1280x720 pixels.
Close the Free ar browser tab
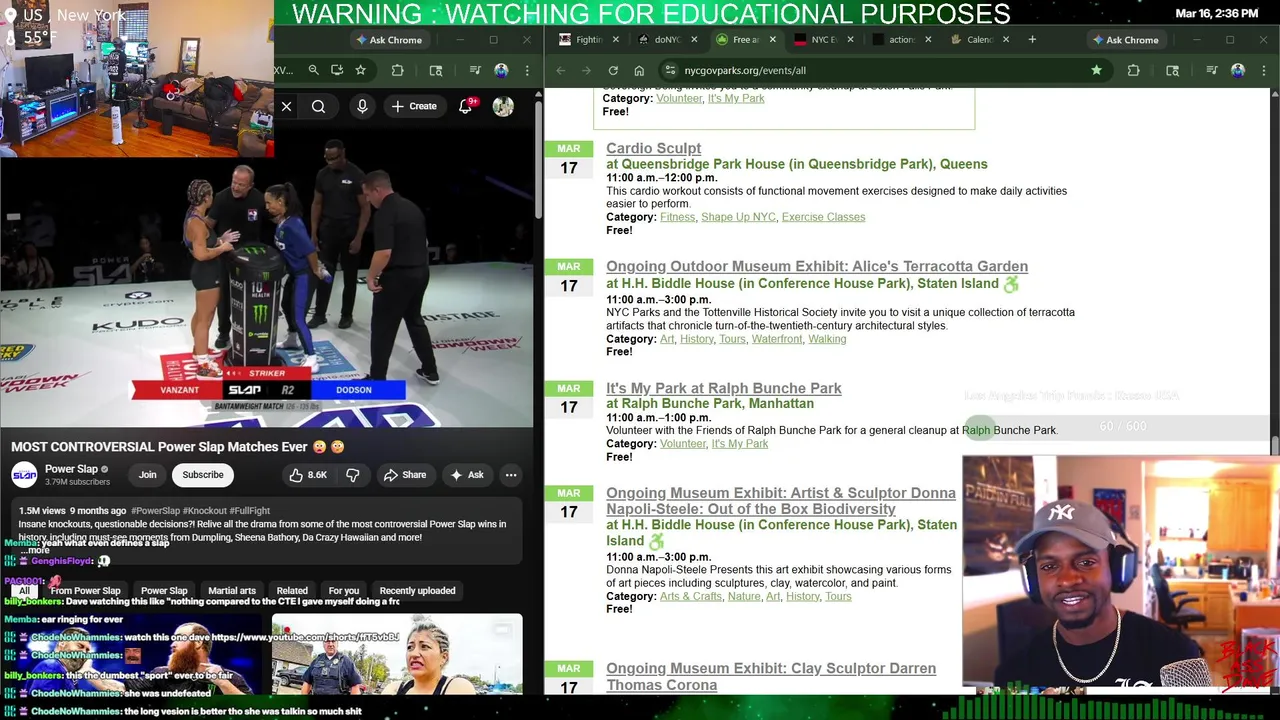772,40
